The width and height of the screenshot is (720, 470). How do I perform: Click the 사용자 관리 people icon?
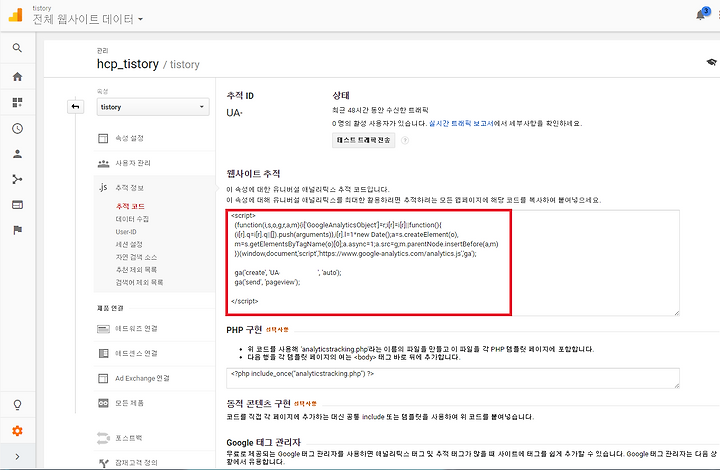(x=103, y=163)
